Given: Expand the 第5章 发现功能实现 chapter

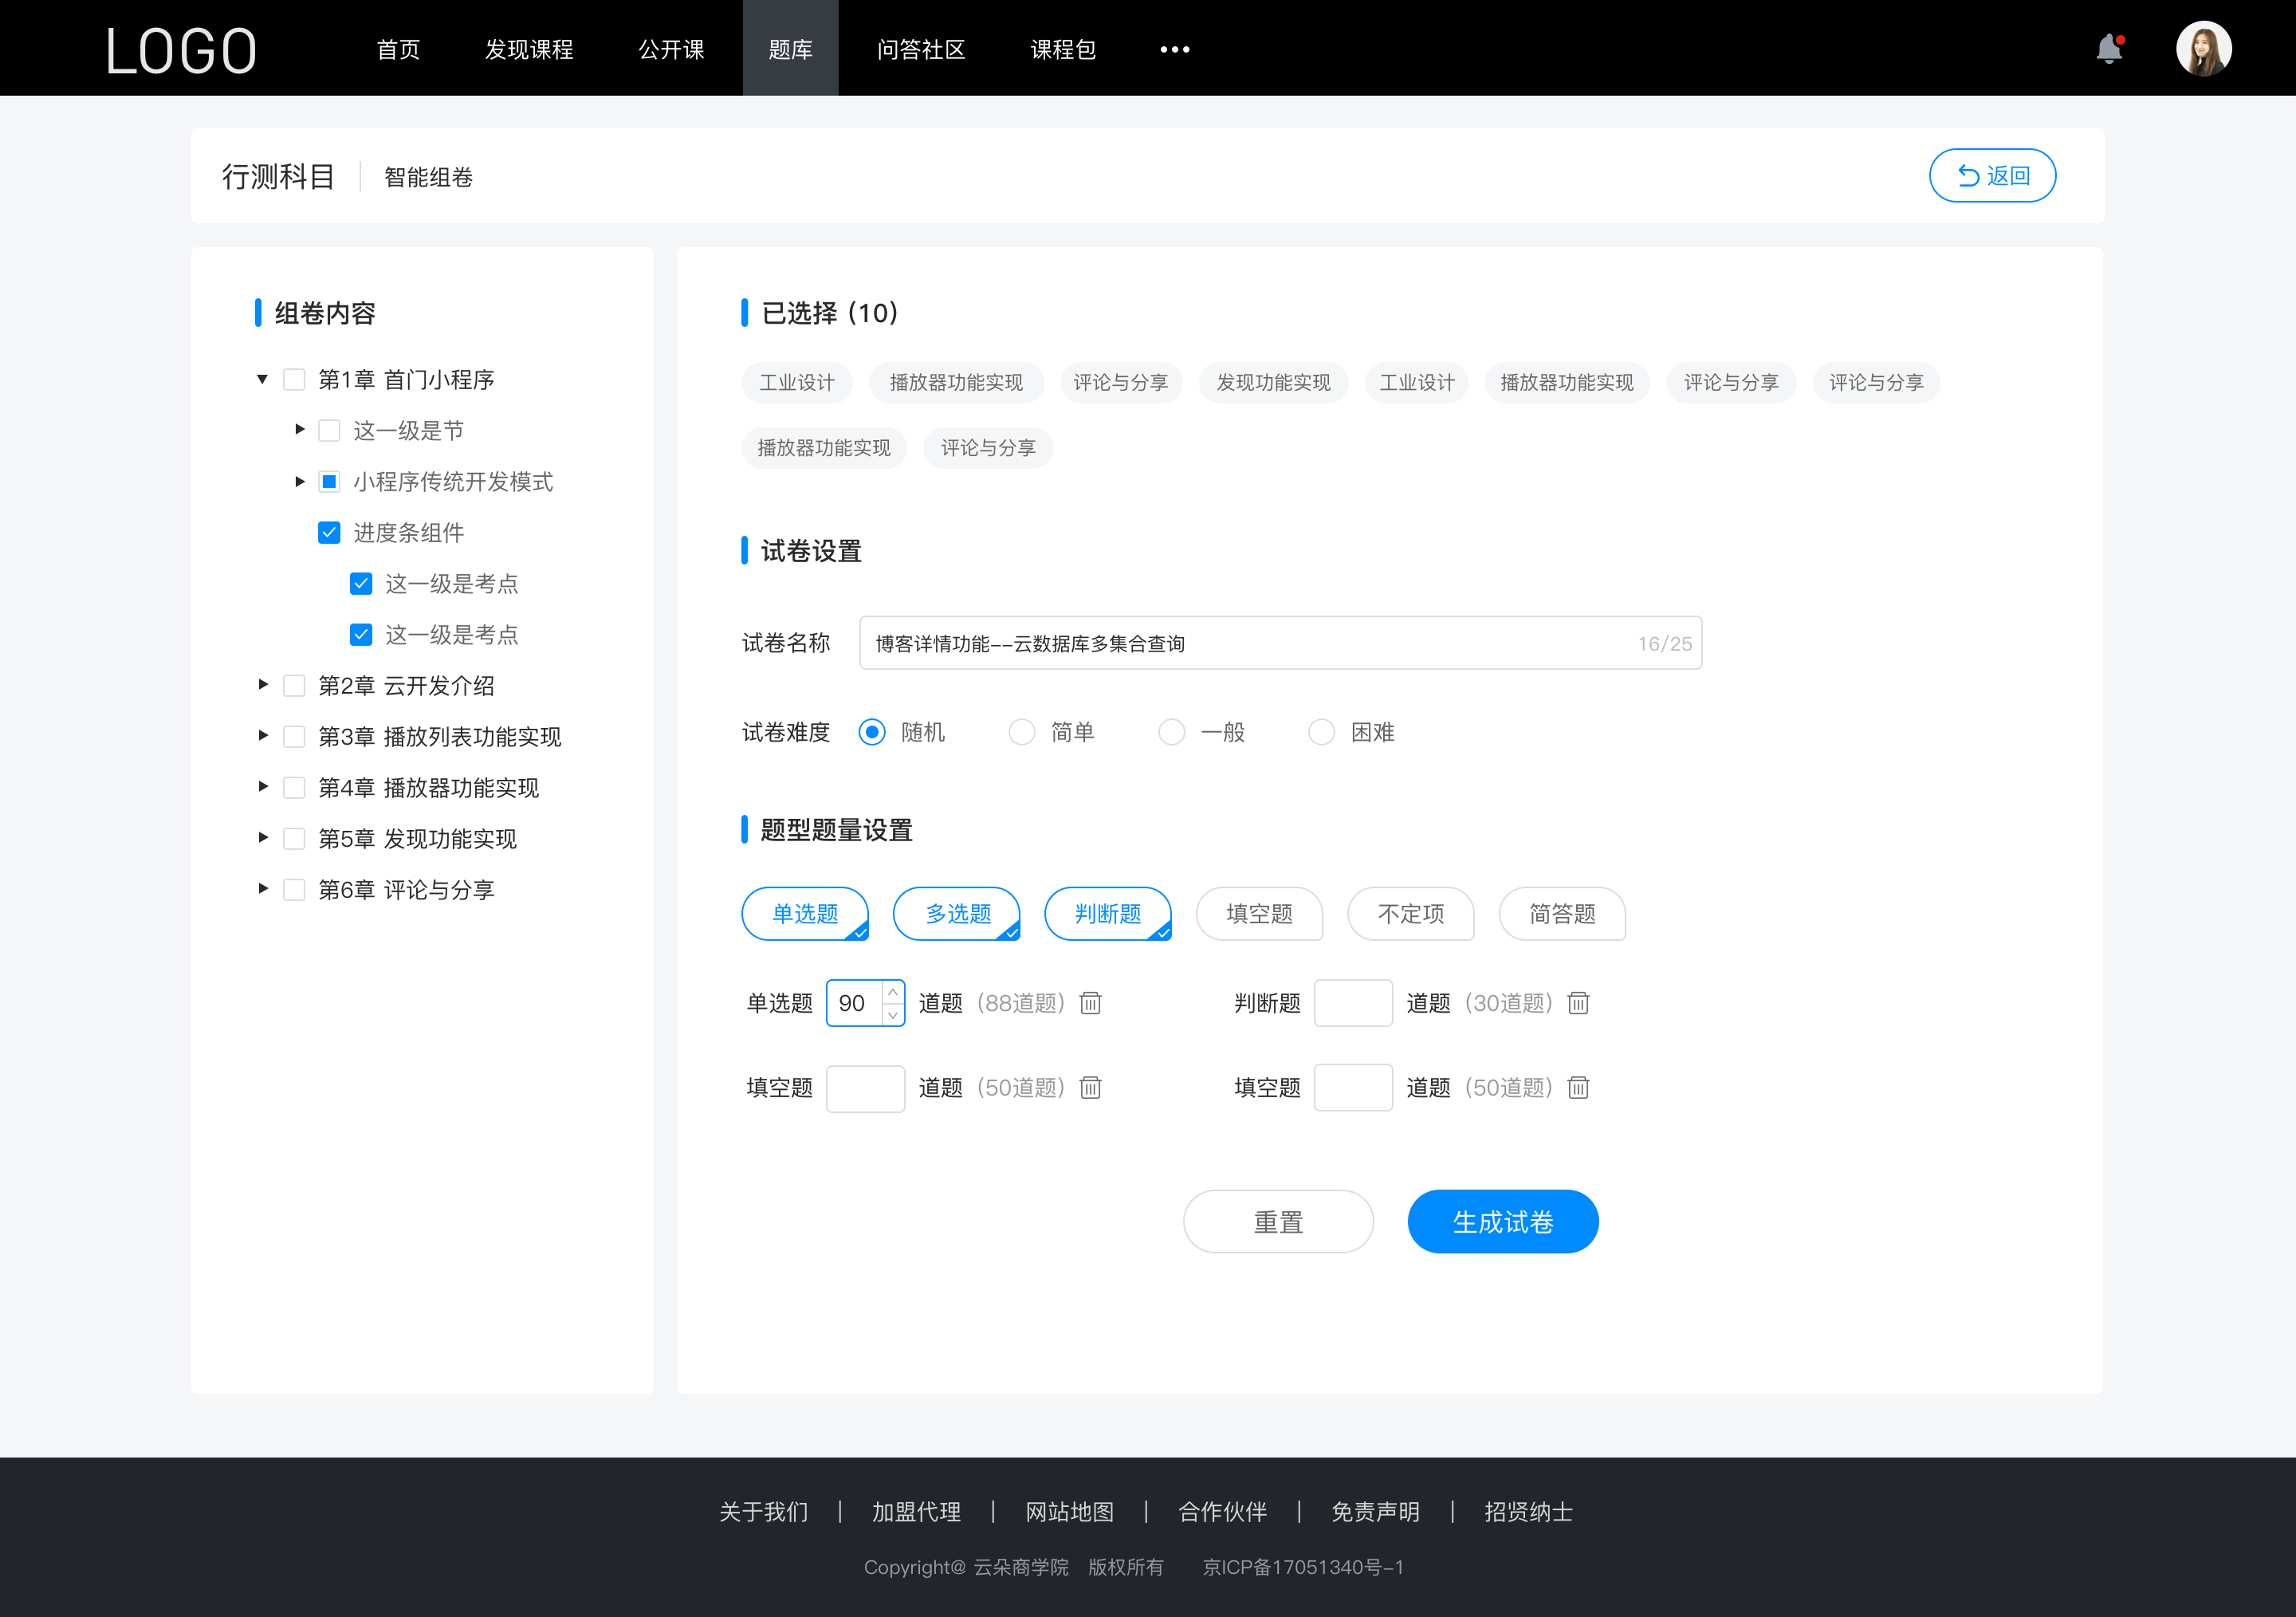Looking at the screenshot, I should click(259, 836).
